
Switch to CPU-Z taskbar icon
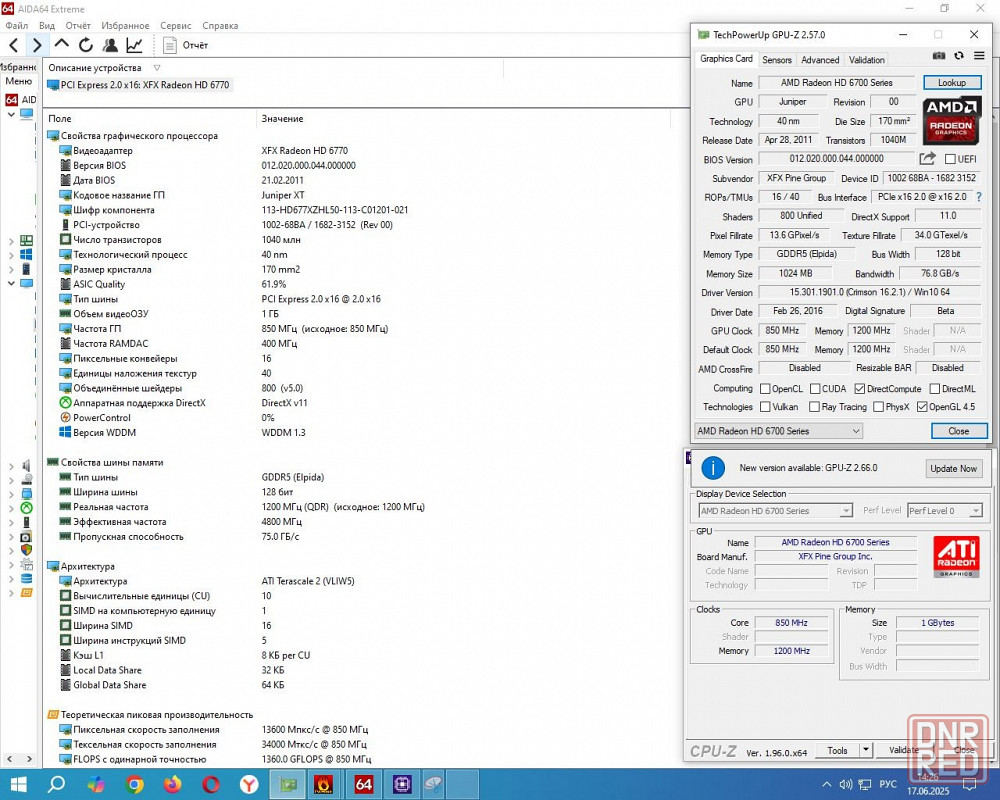pyautogui.click(x=402, y=784)
